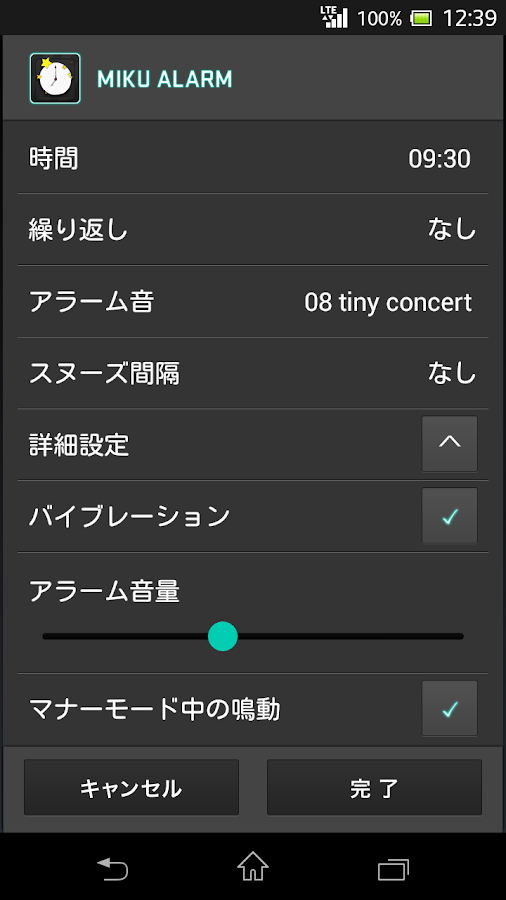Viewport: 506px width, 900px height.
Task: Choose alarm sound 08 tiny concert
Action: (253, 302)
